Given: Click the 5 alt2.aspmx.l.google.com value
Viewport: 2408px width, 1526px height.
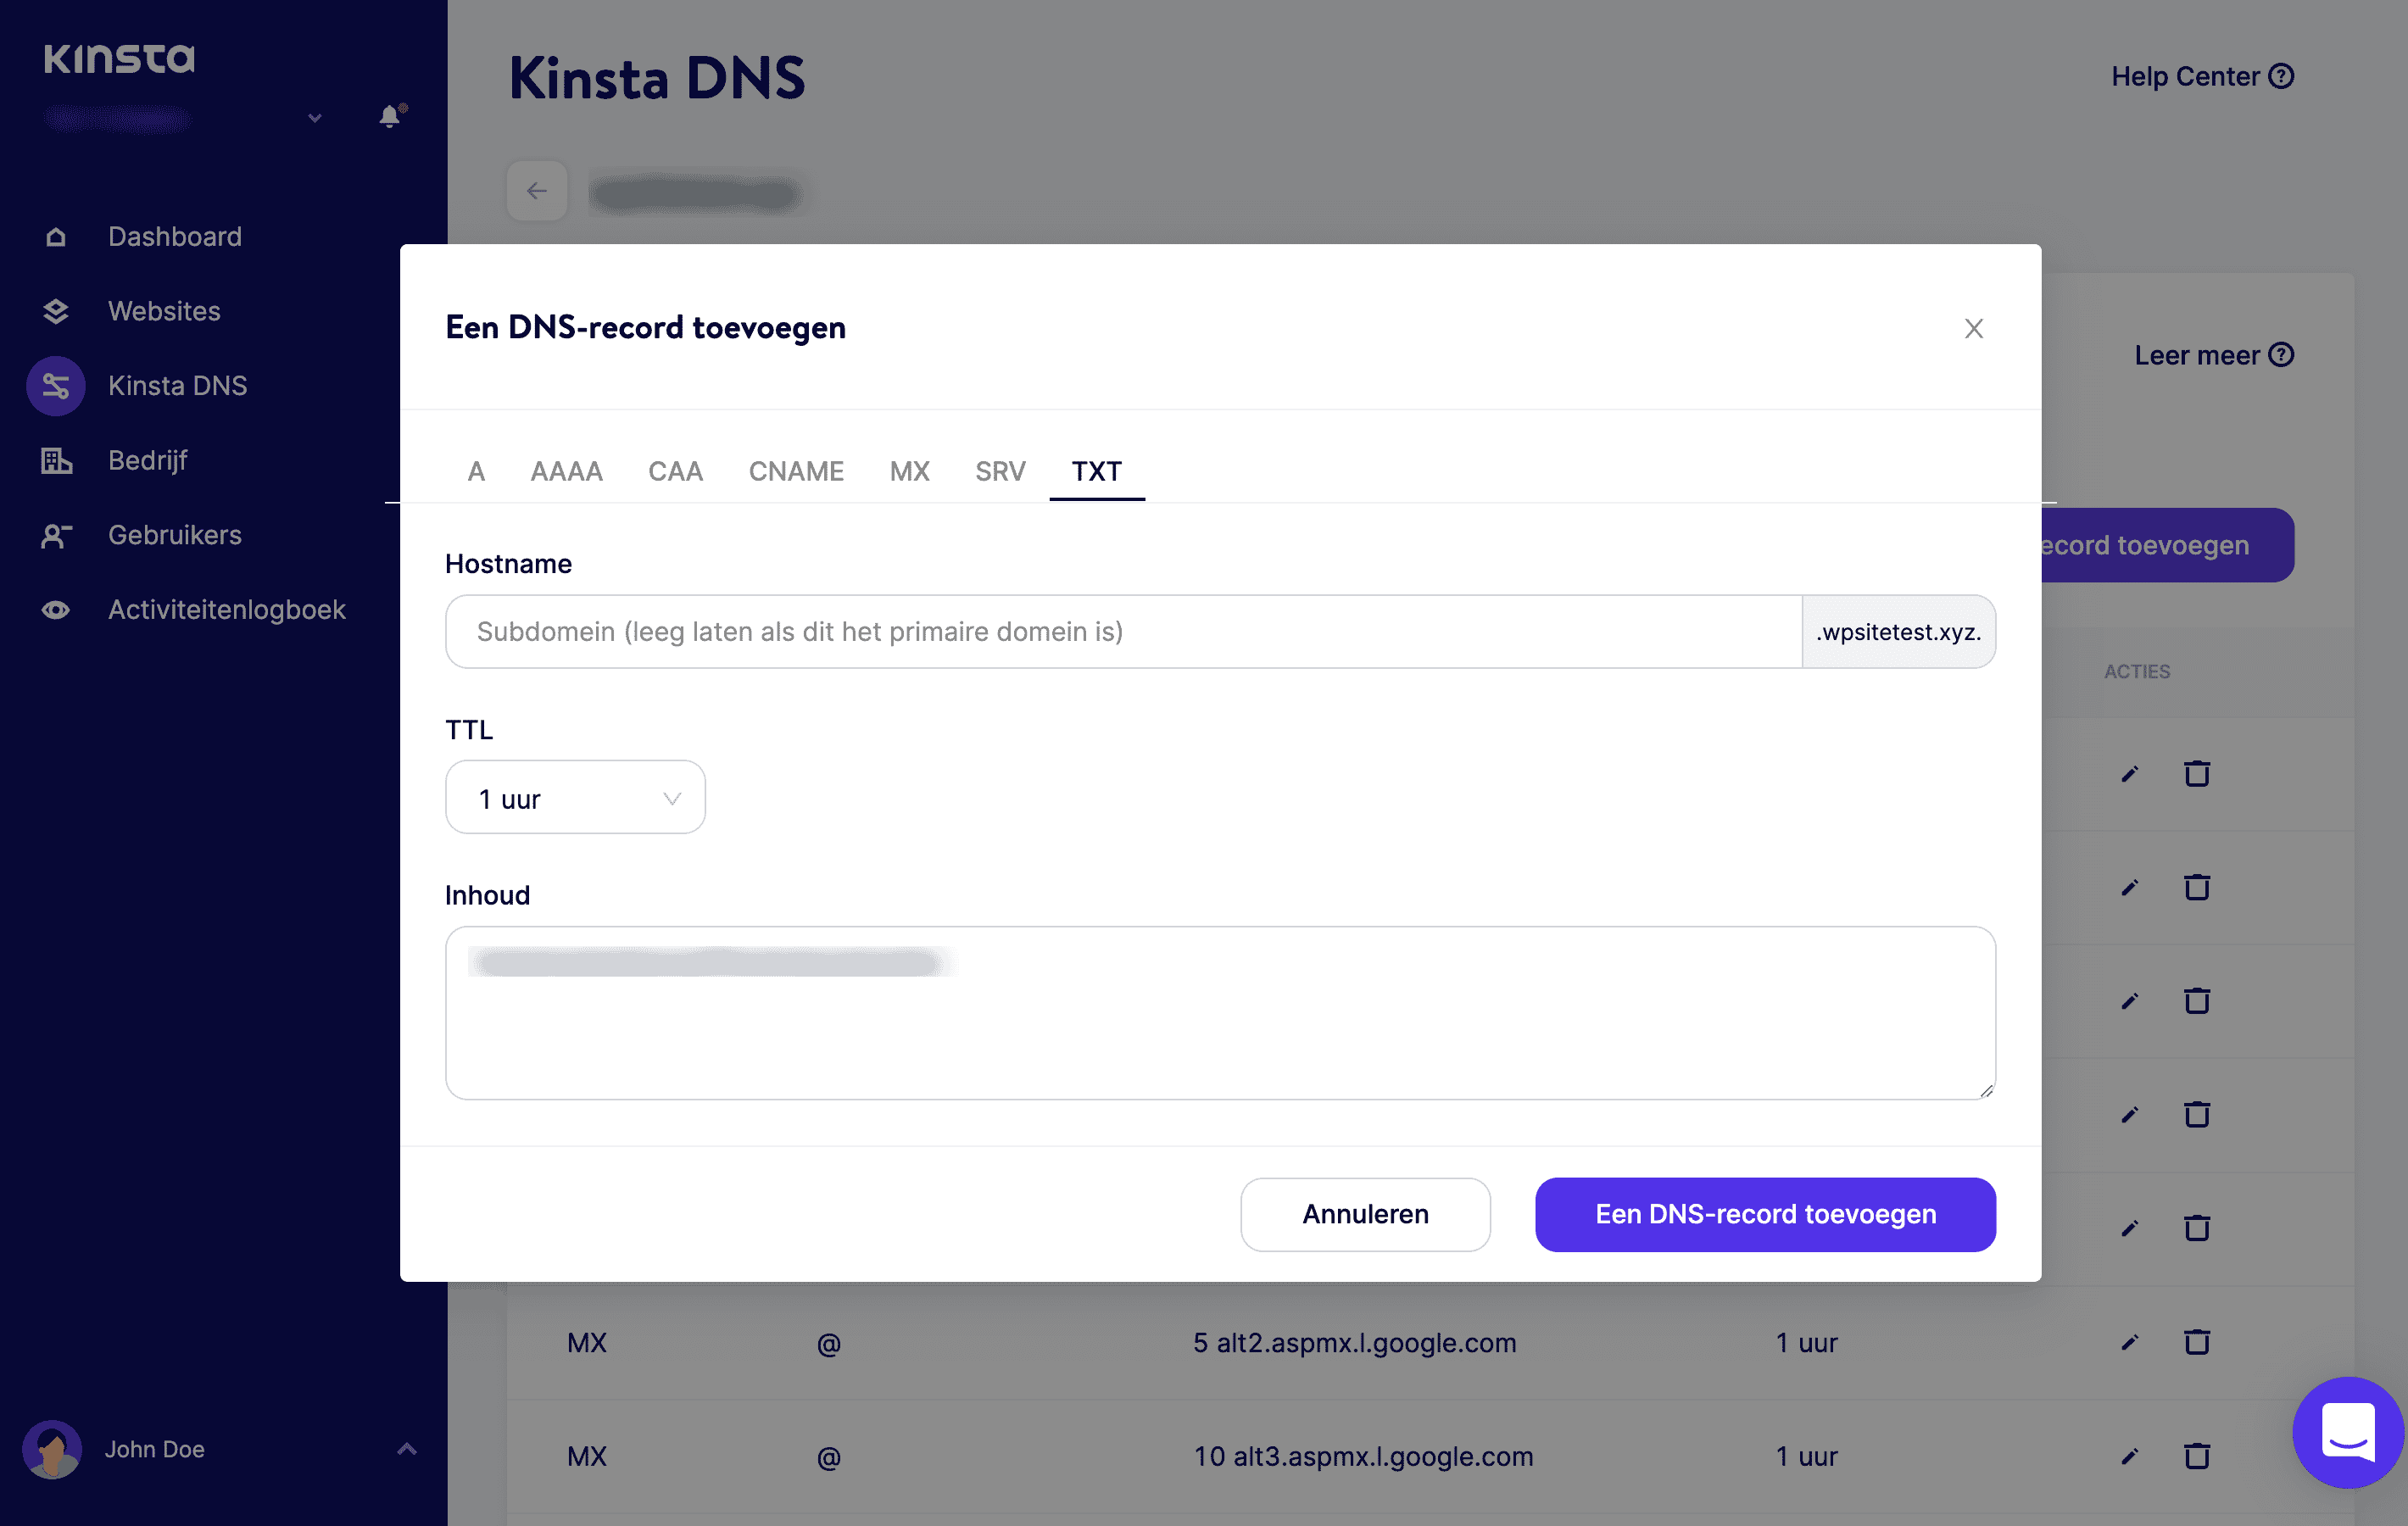Looking at the screenshot, I should click(1354, 1343).
